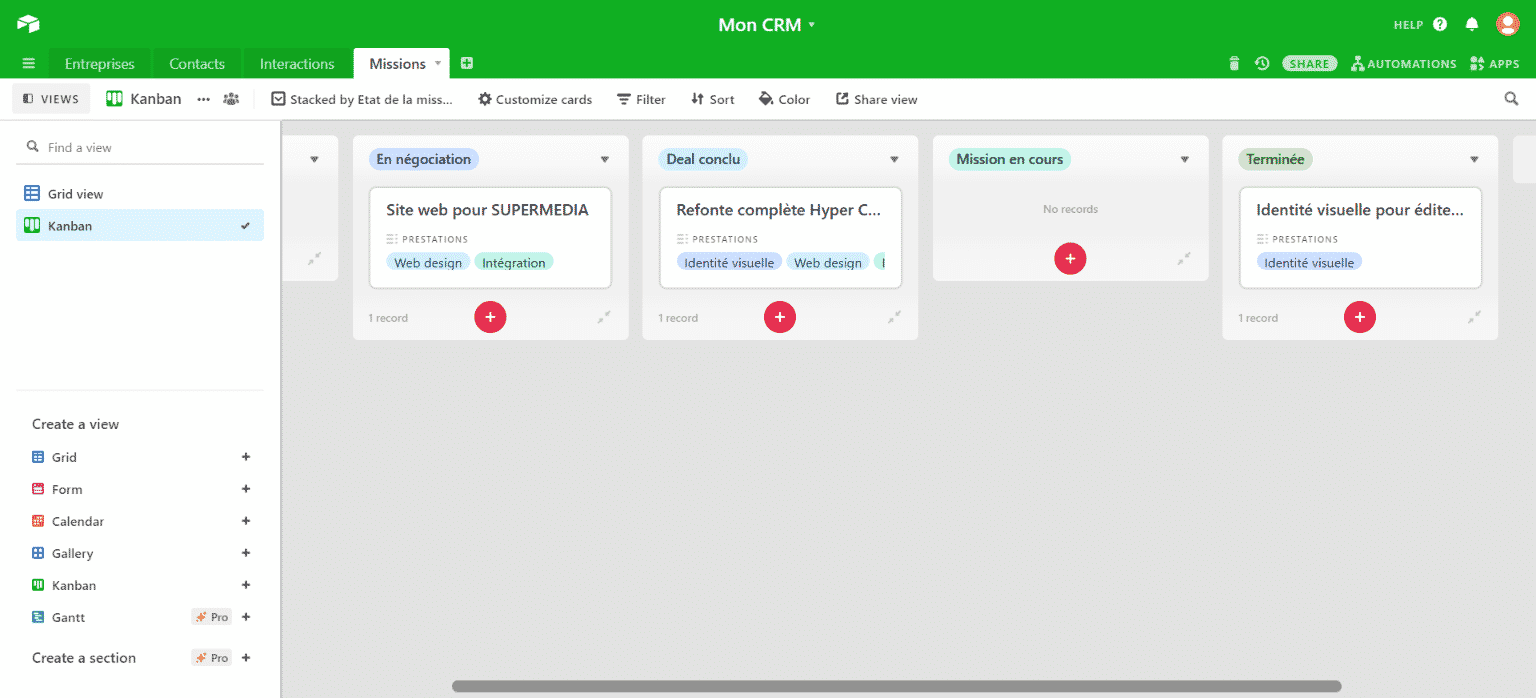Open dropdown of leftmost partially hidden stack
Image resolution: width=1536 pixels, height=698 pixels.
(x=314, y=159)
